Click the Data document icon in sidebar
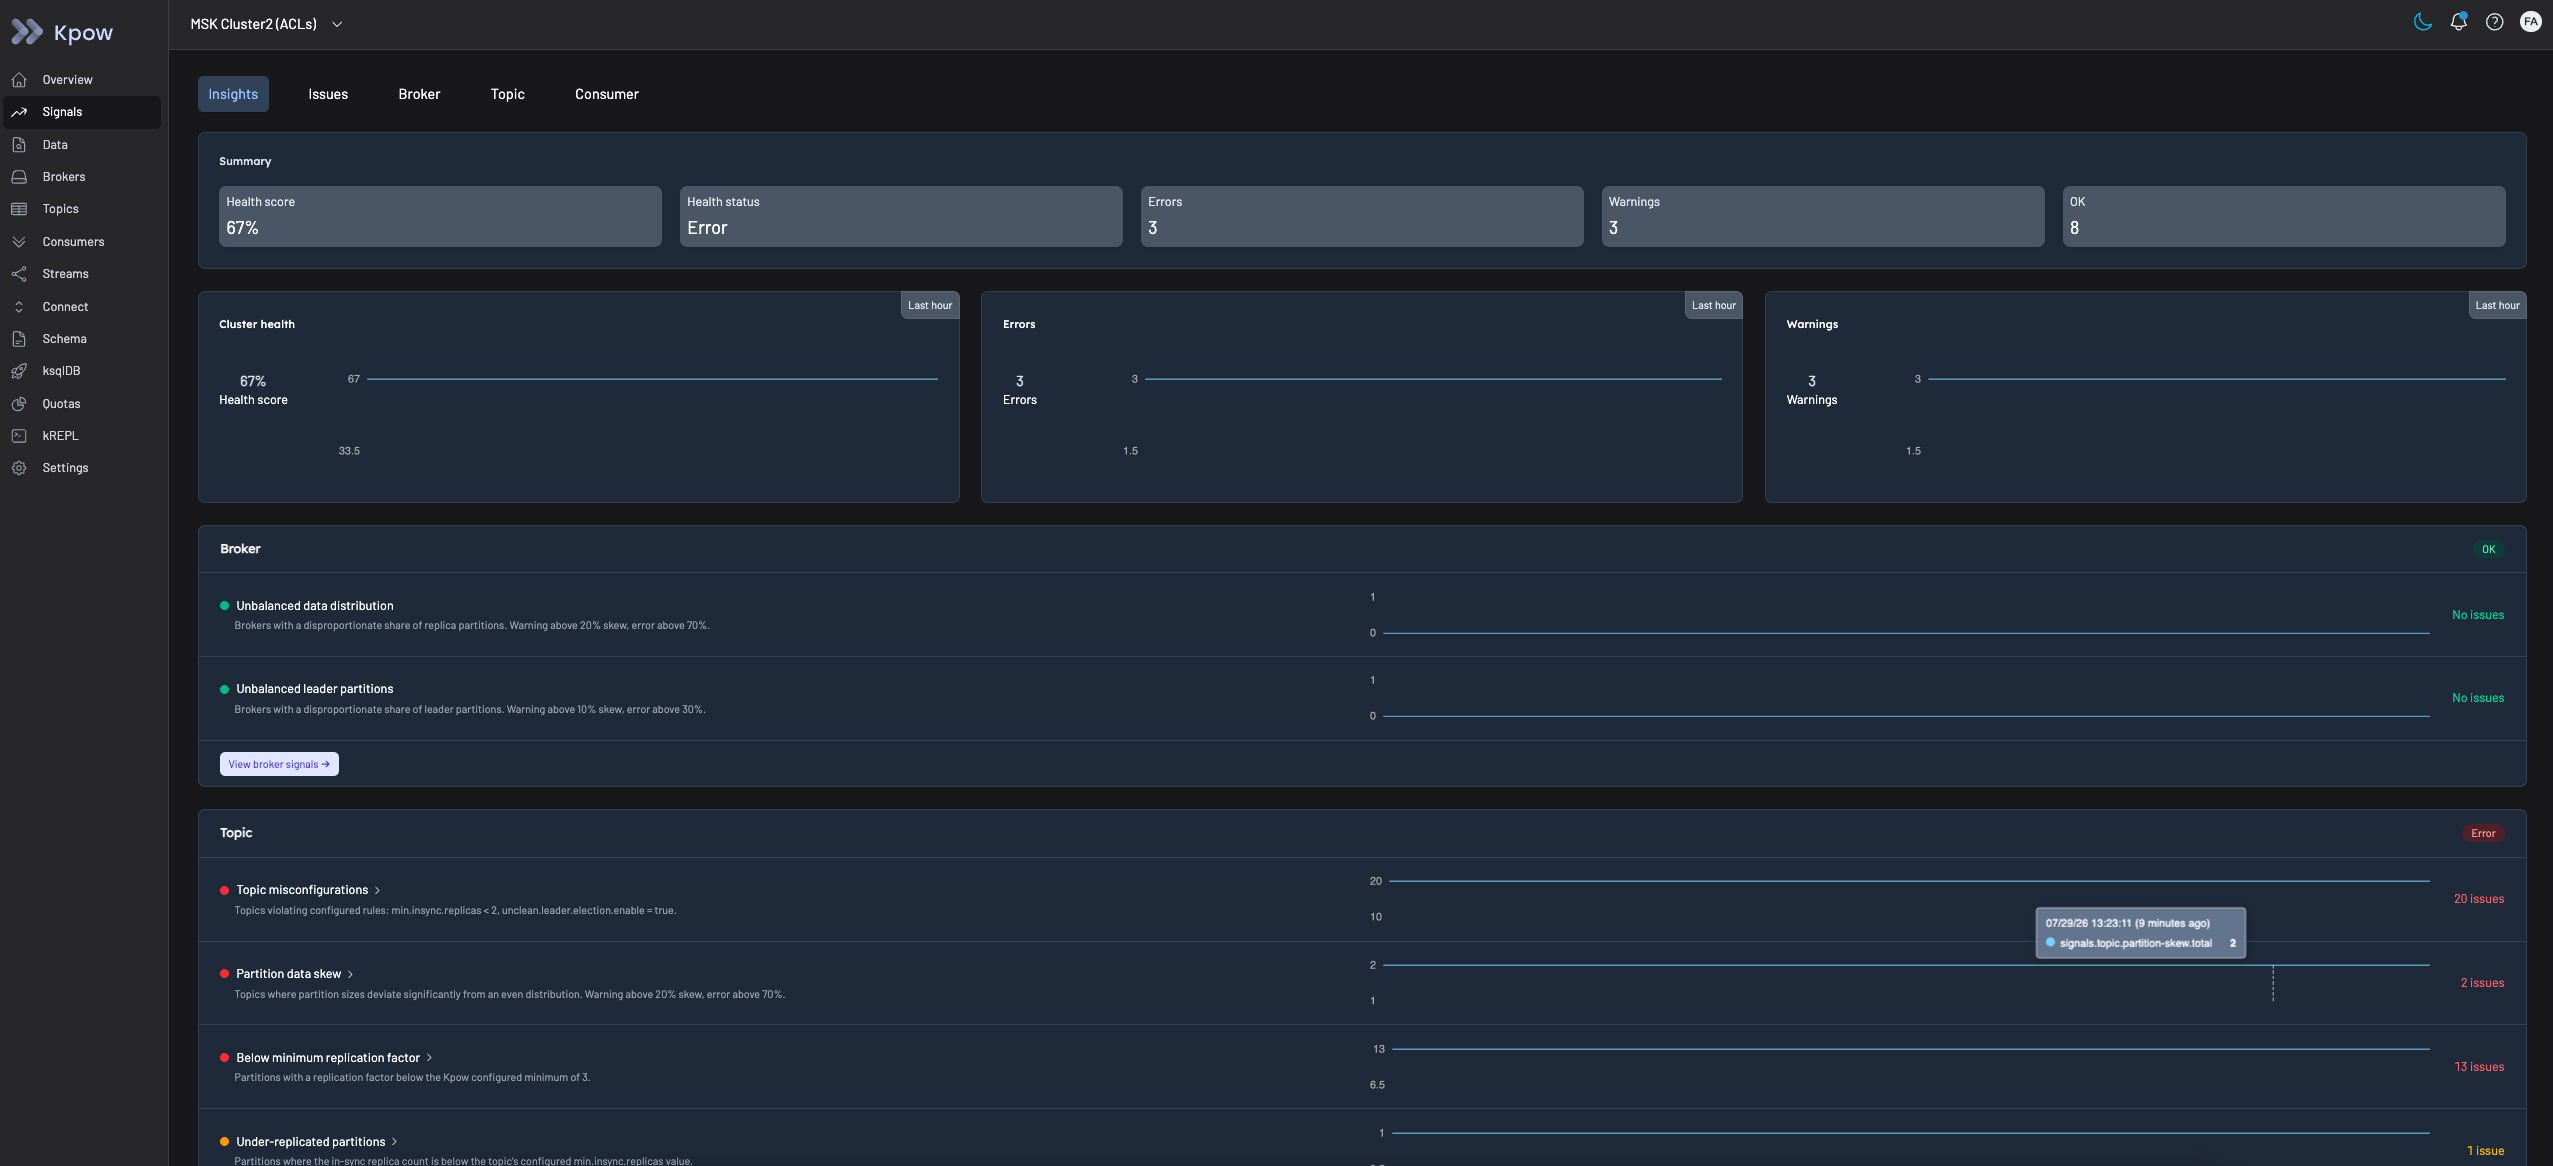This screenshot has height=1166, width=2553. pos(19,145)
